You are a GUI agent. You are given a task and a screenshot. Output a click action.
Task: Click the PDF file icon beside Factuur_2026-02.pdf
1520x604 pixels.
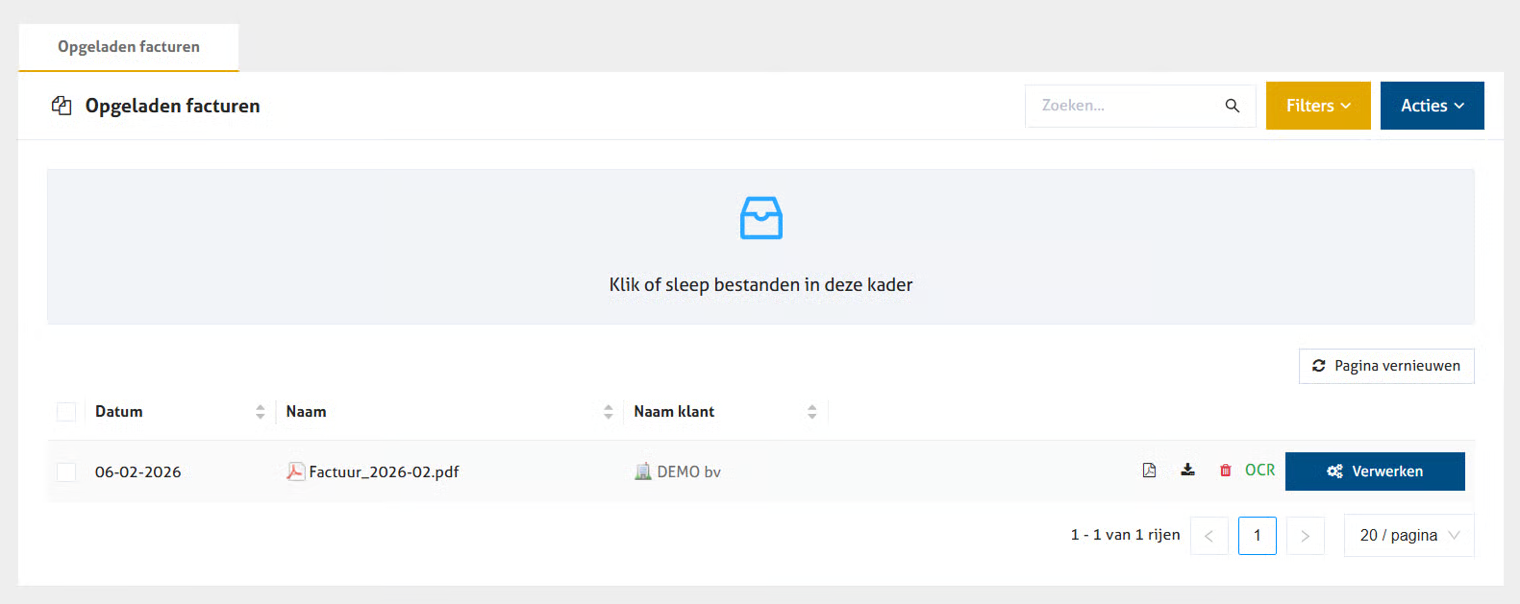pos(296,472)
